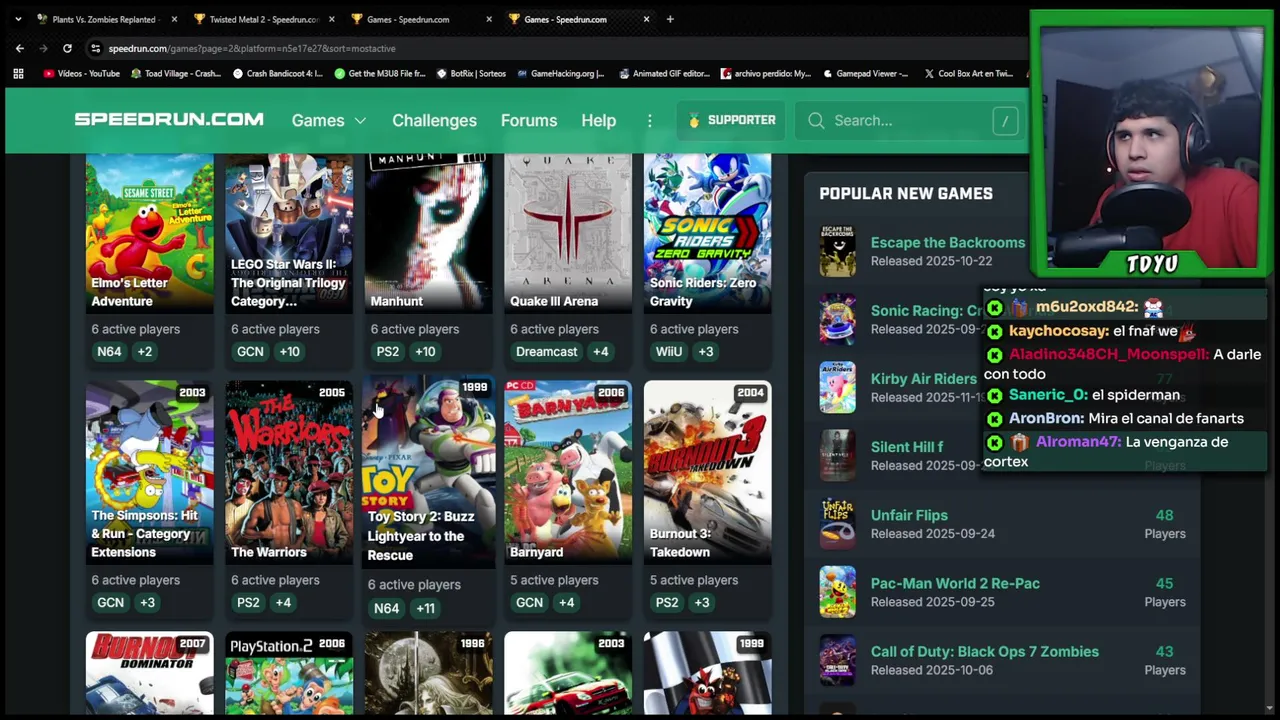Screen dimensions: 1280x720
Task: Open the Videos - YouTube bookmark
Action: tap(81, 73)
